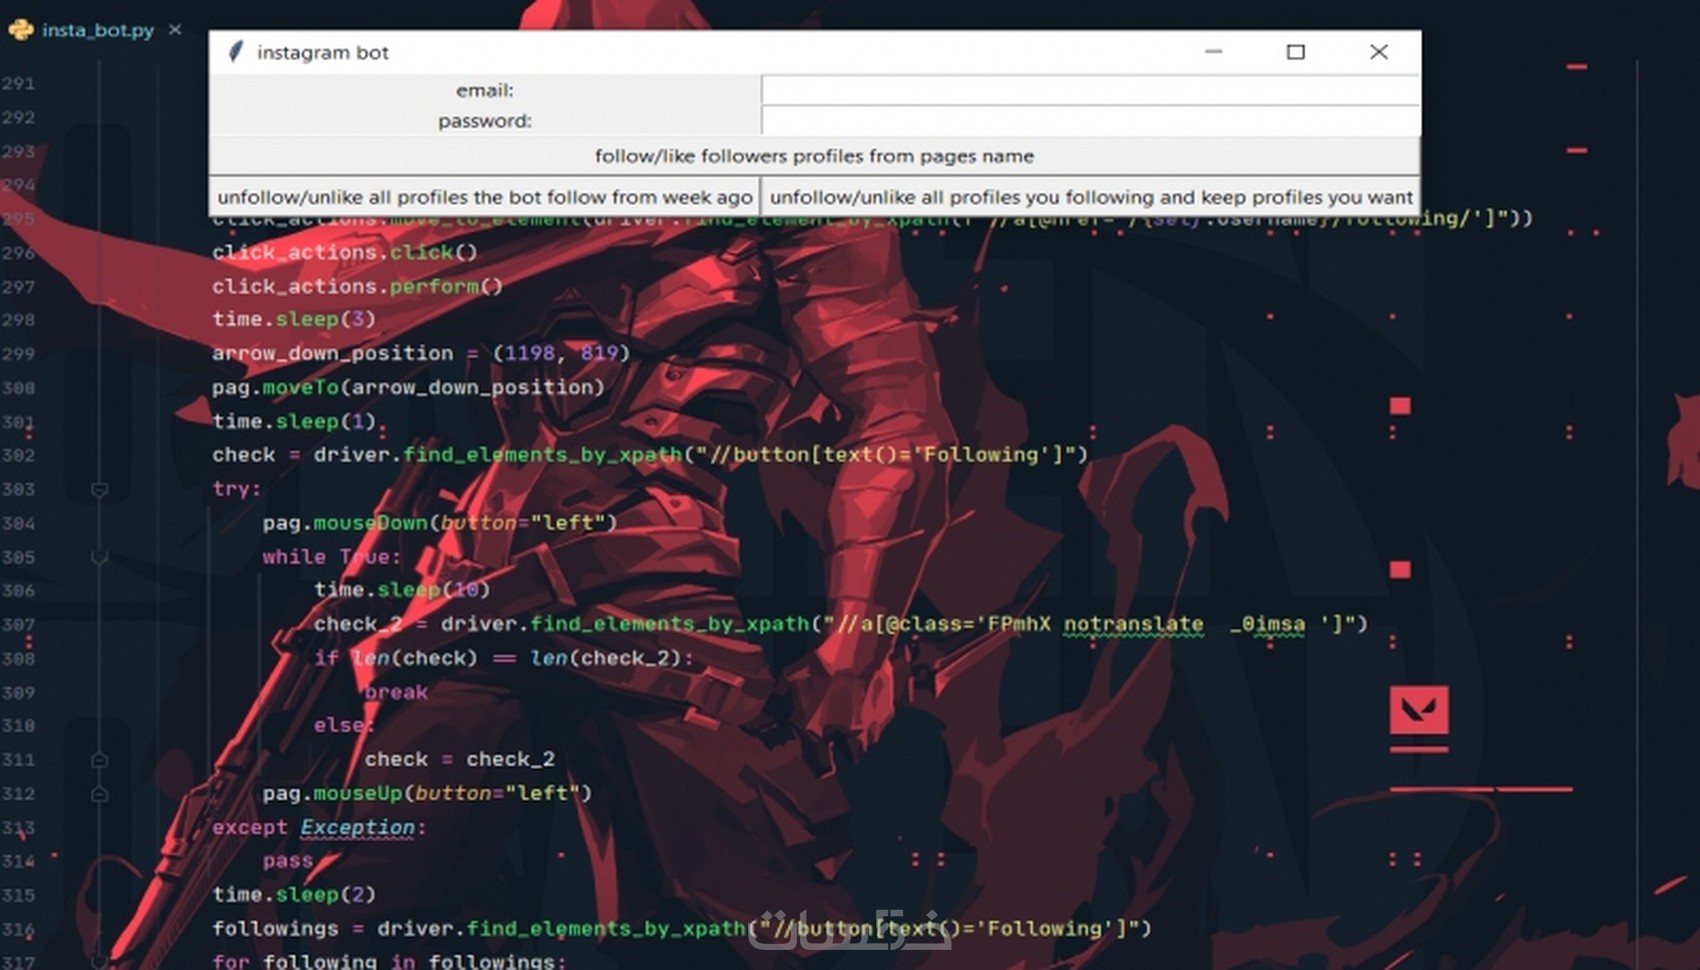Click the 'password:' label
The image size is (1700, 970).
coord(485,121)
